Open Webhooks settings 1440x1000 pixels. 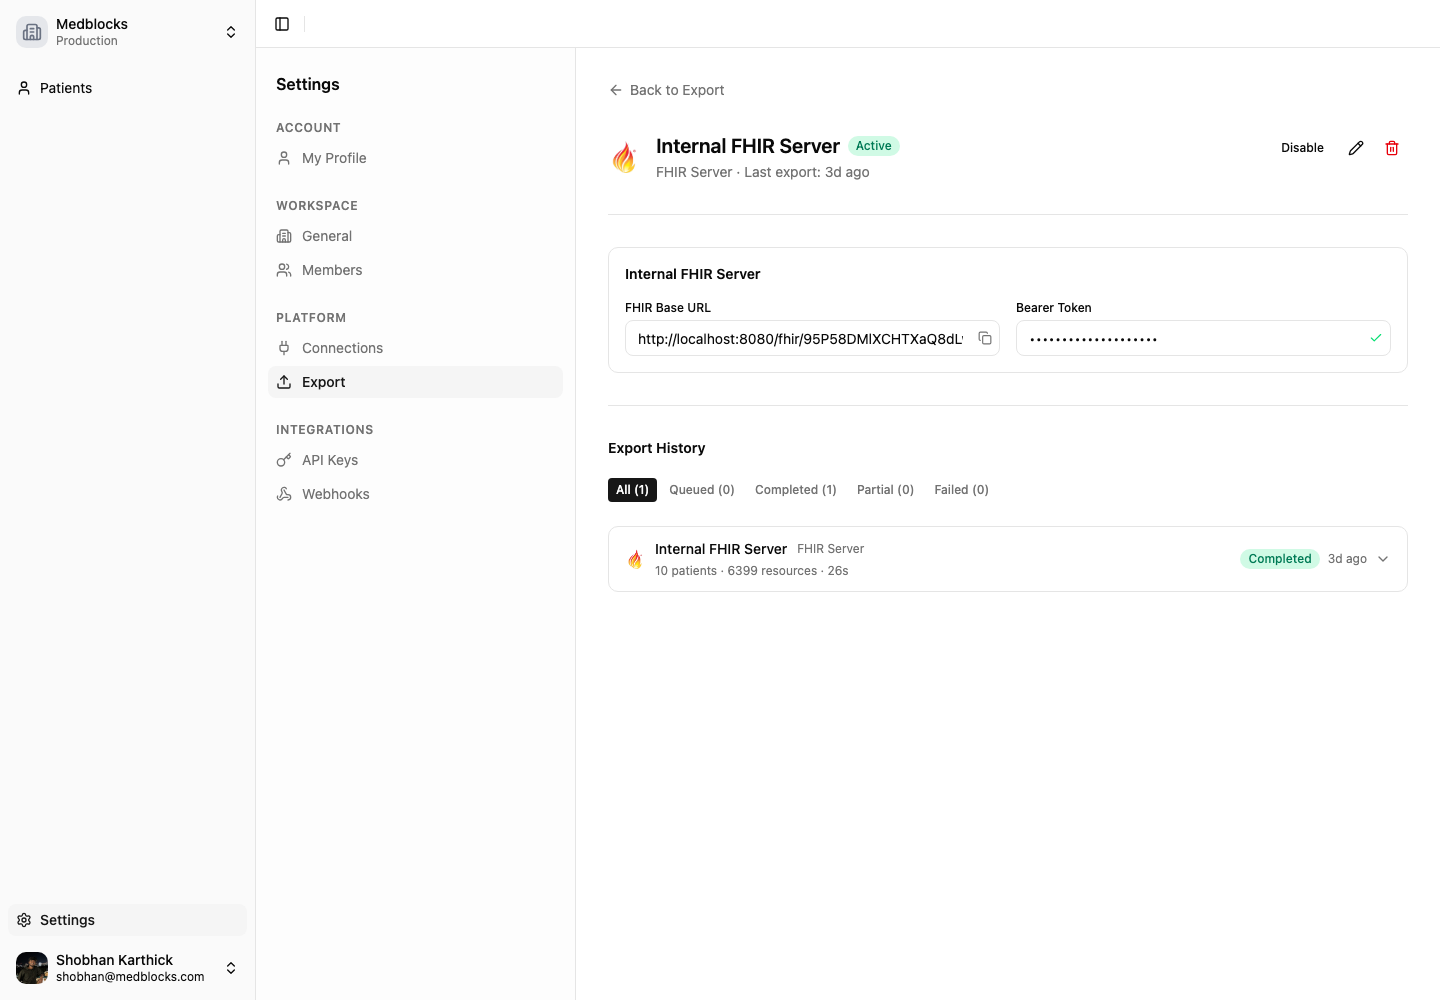point(415,494)
